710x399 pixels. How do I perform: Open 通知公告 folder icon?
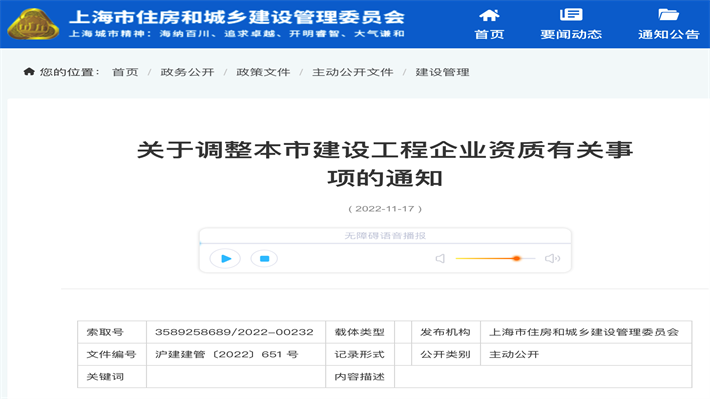(668, 14)
